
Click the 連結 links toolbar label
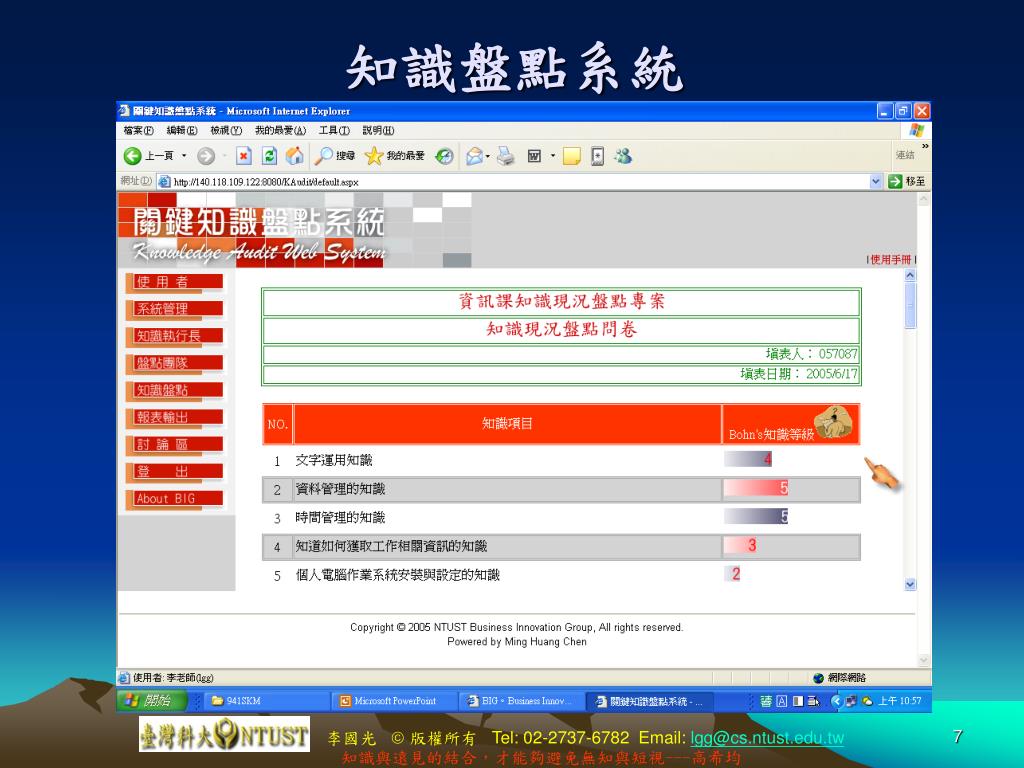[905, 155]
